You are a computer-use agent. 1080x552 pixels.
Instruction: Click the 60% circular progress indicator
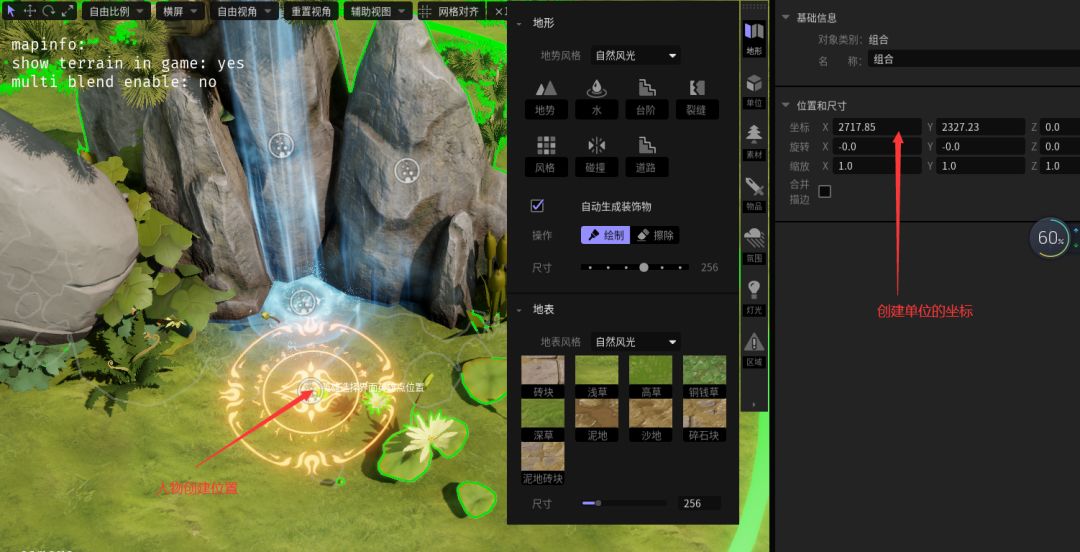coord(1050,238)
